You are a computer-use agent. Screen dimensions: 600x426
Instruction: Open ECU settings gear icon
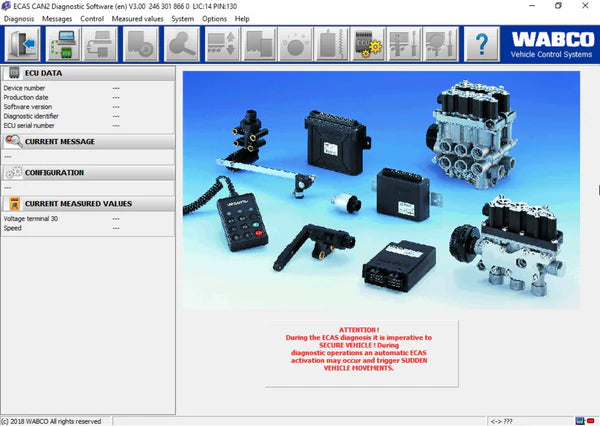[368, 44]
